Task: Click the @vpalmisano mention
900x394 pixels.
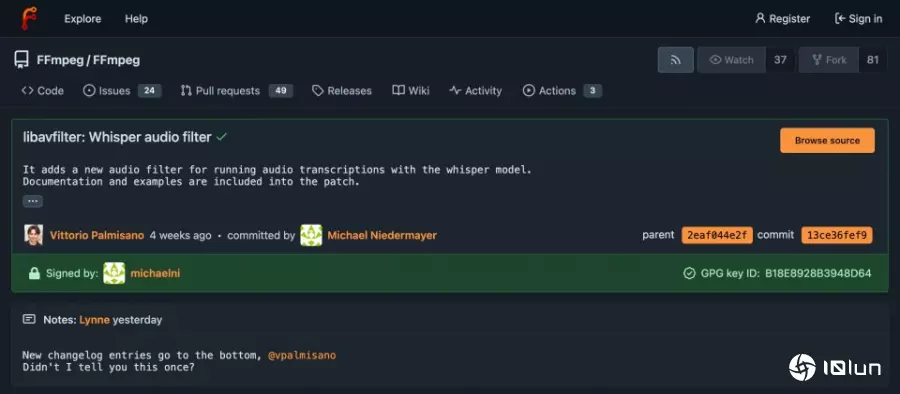Action: click(x=302, y=356)
